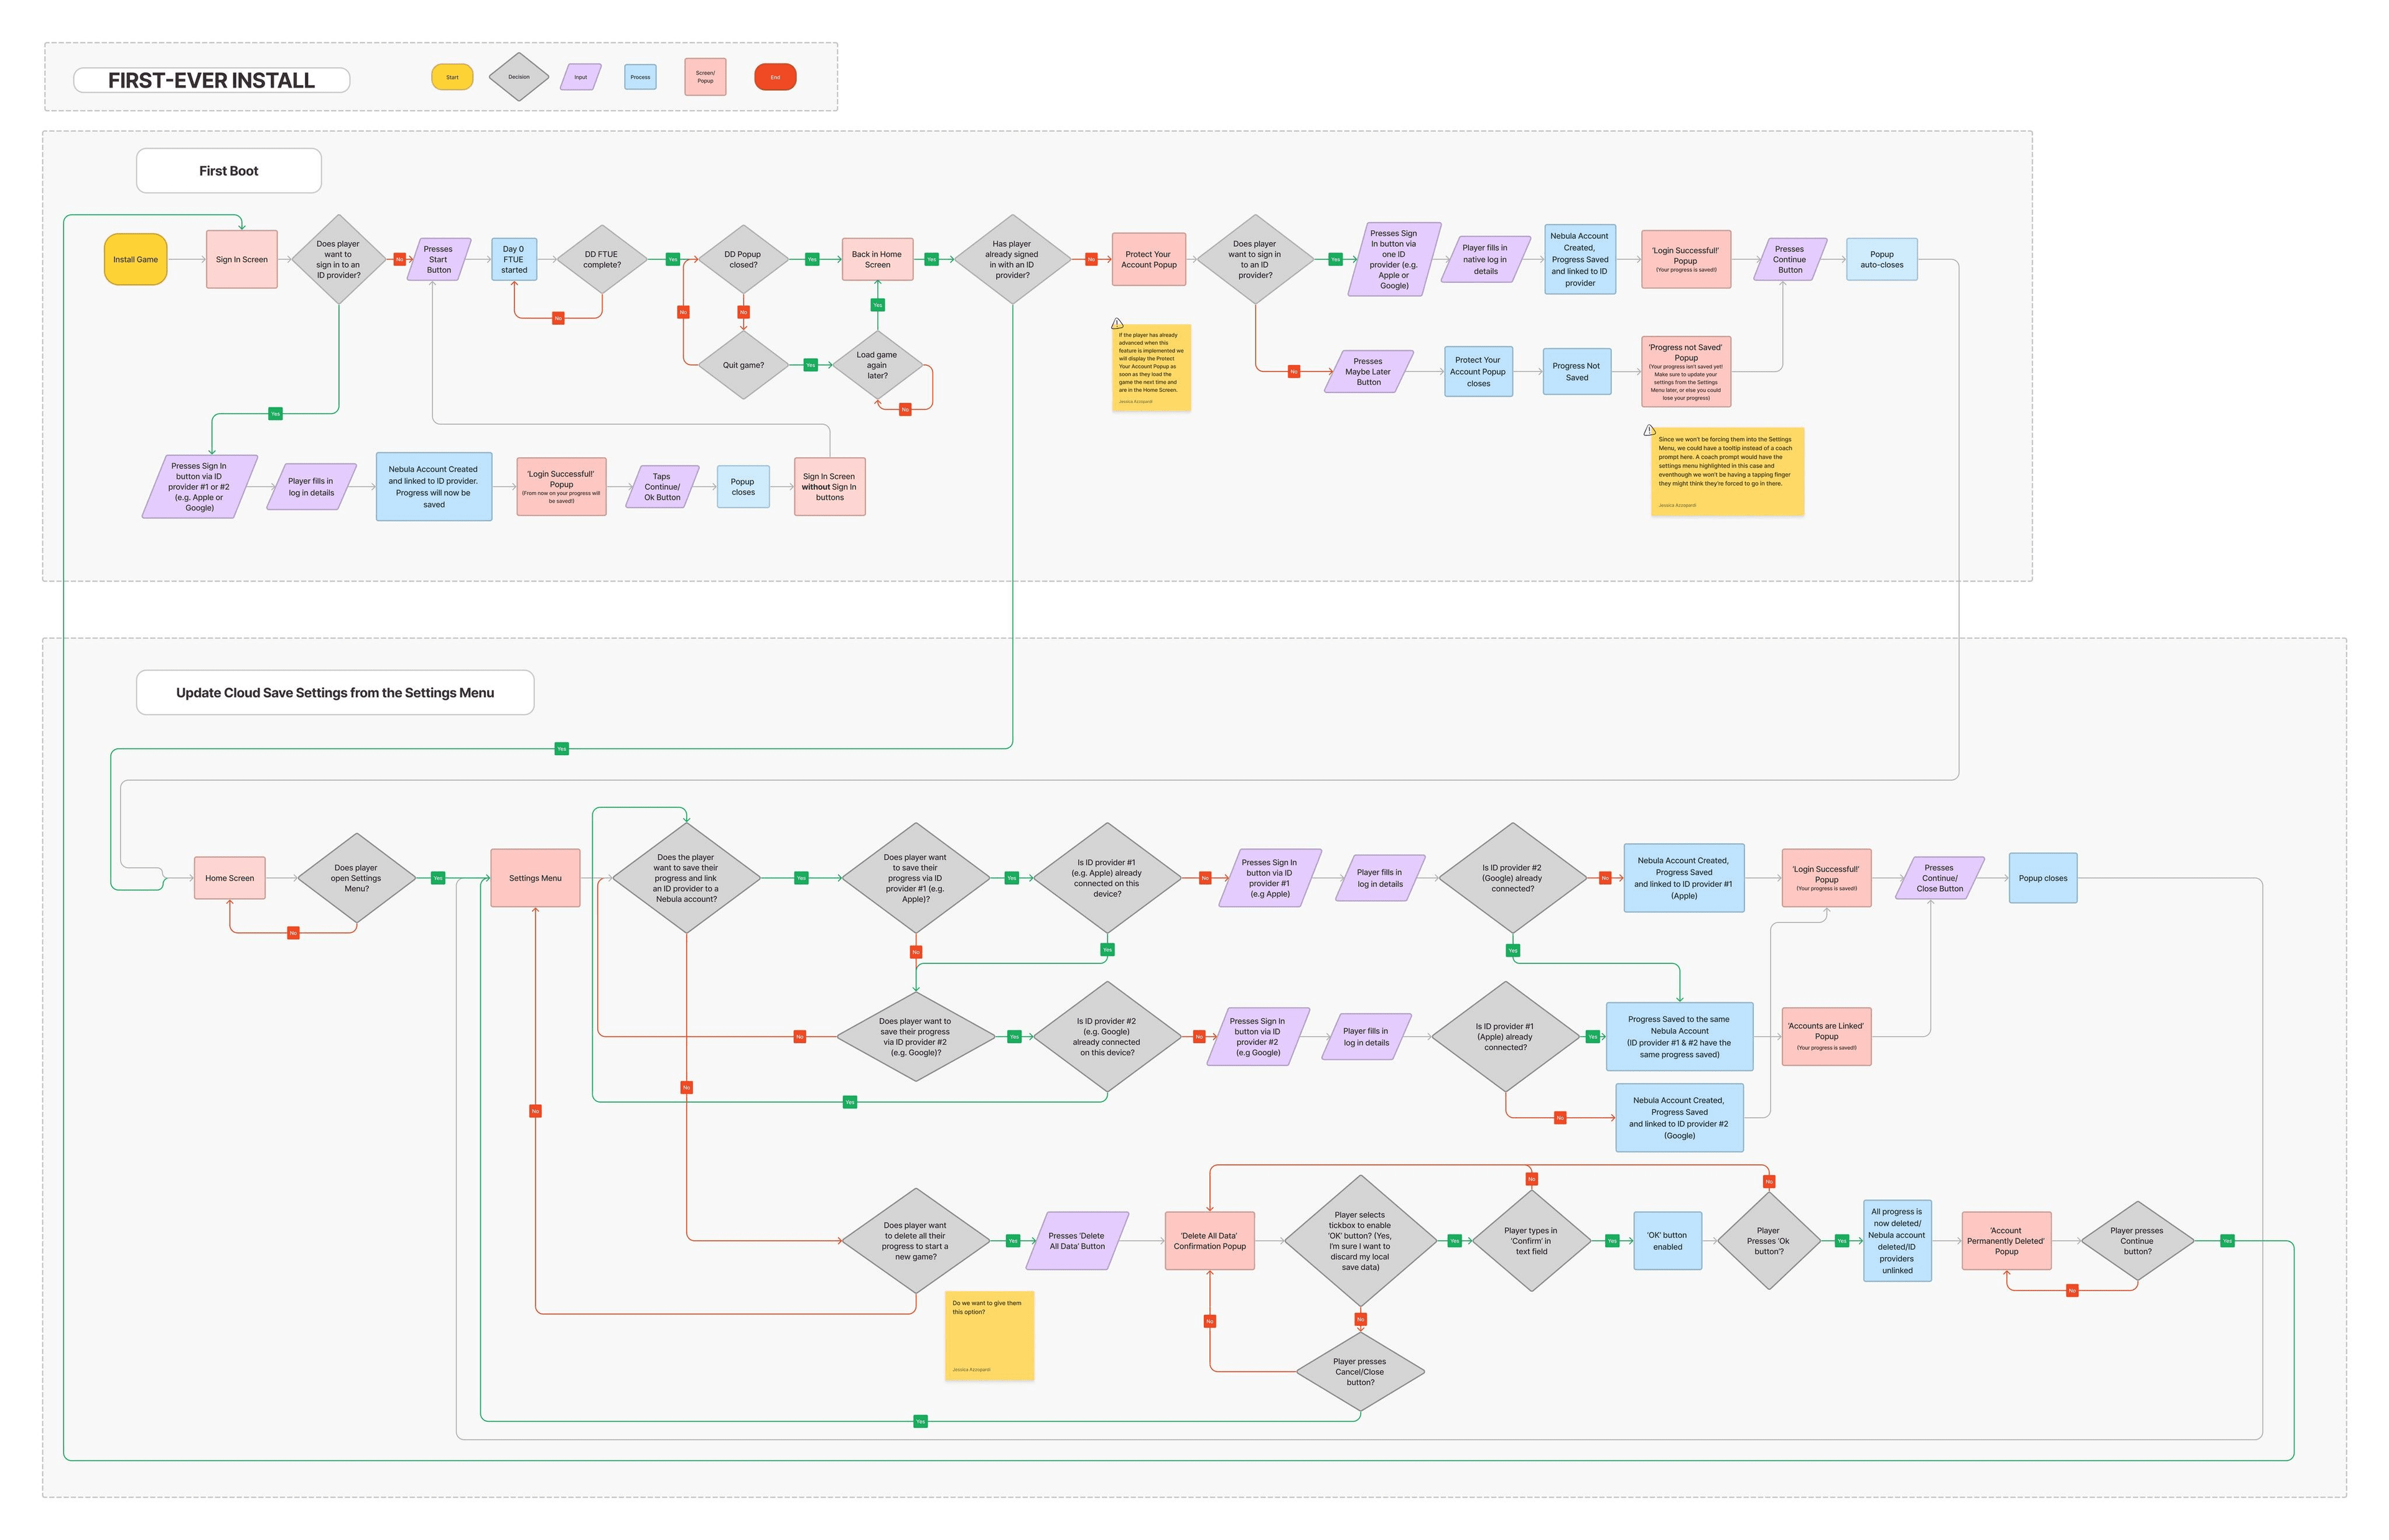Screen dimensions: 2389x1540
Task: Select save progress via ID provider #1 decision
Action: pyautogui.click(x=915, y=878)
